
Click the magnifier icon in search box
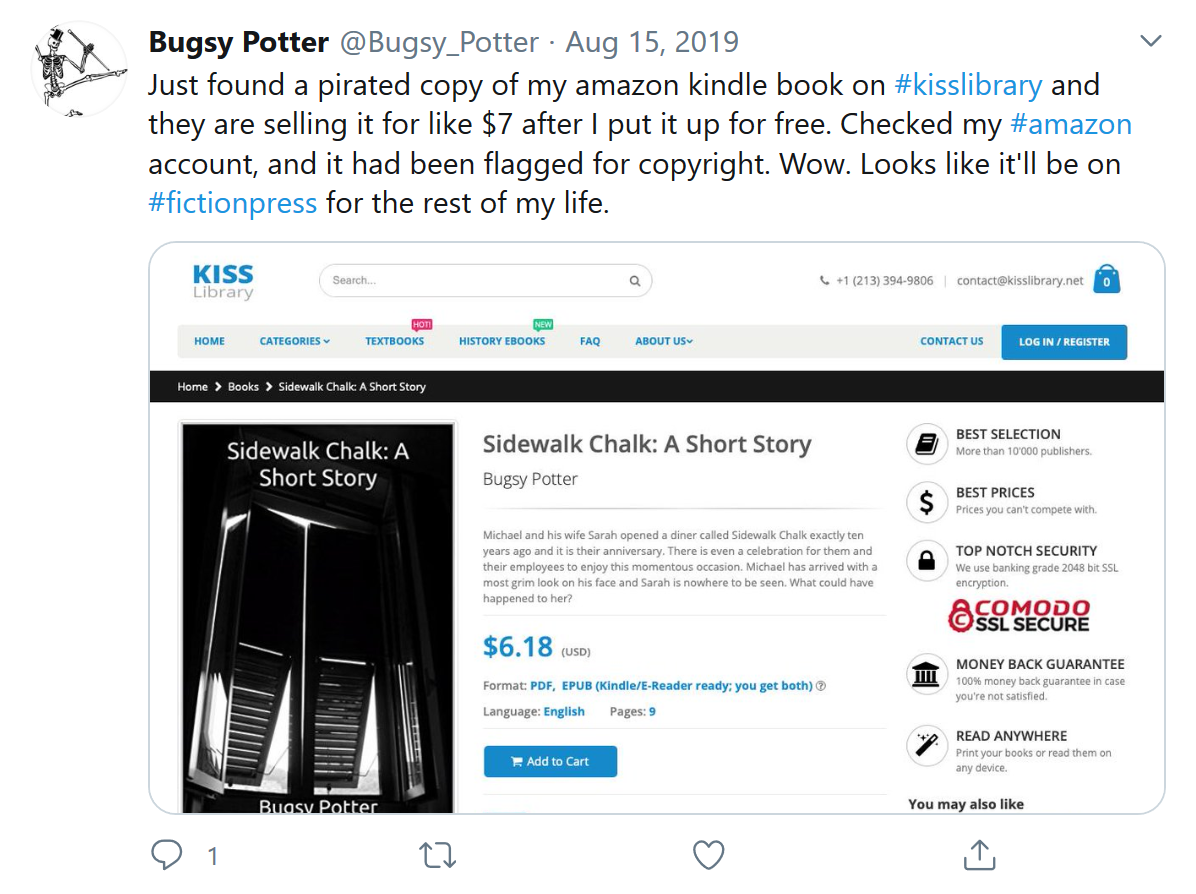click(634, 281)
